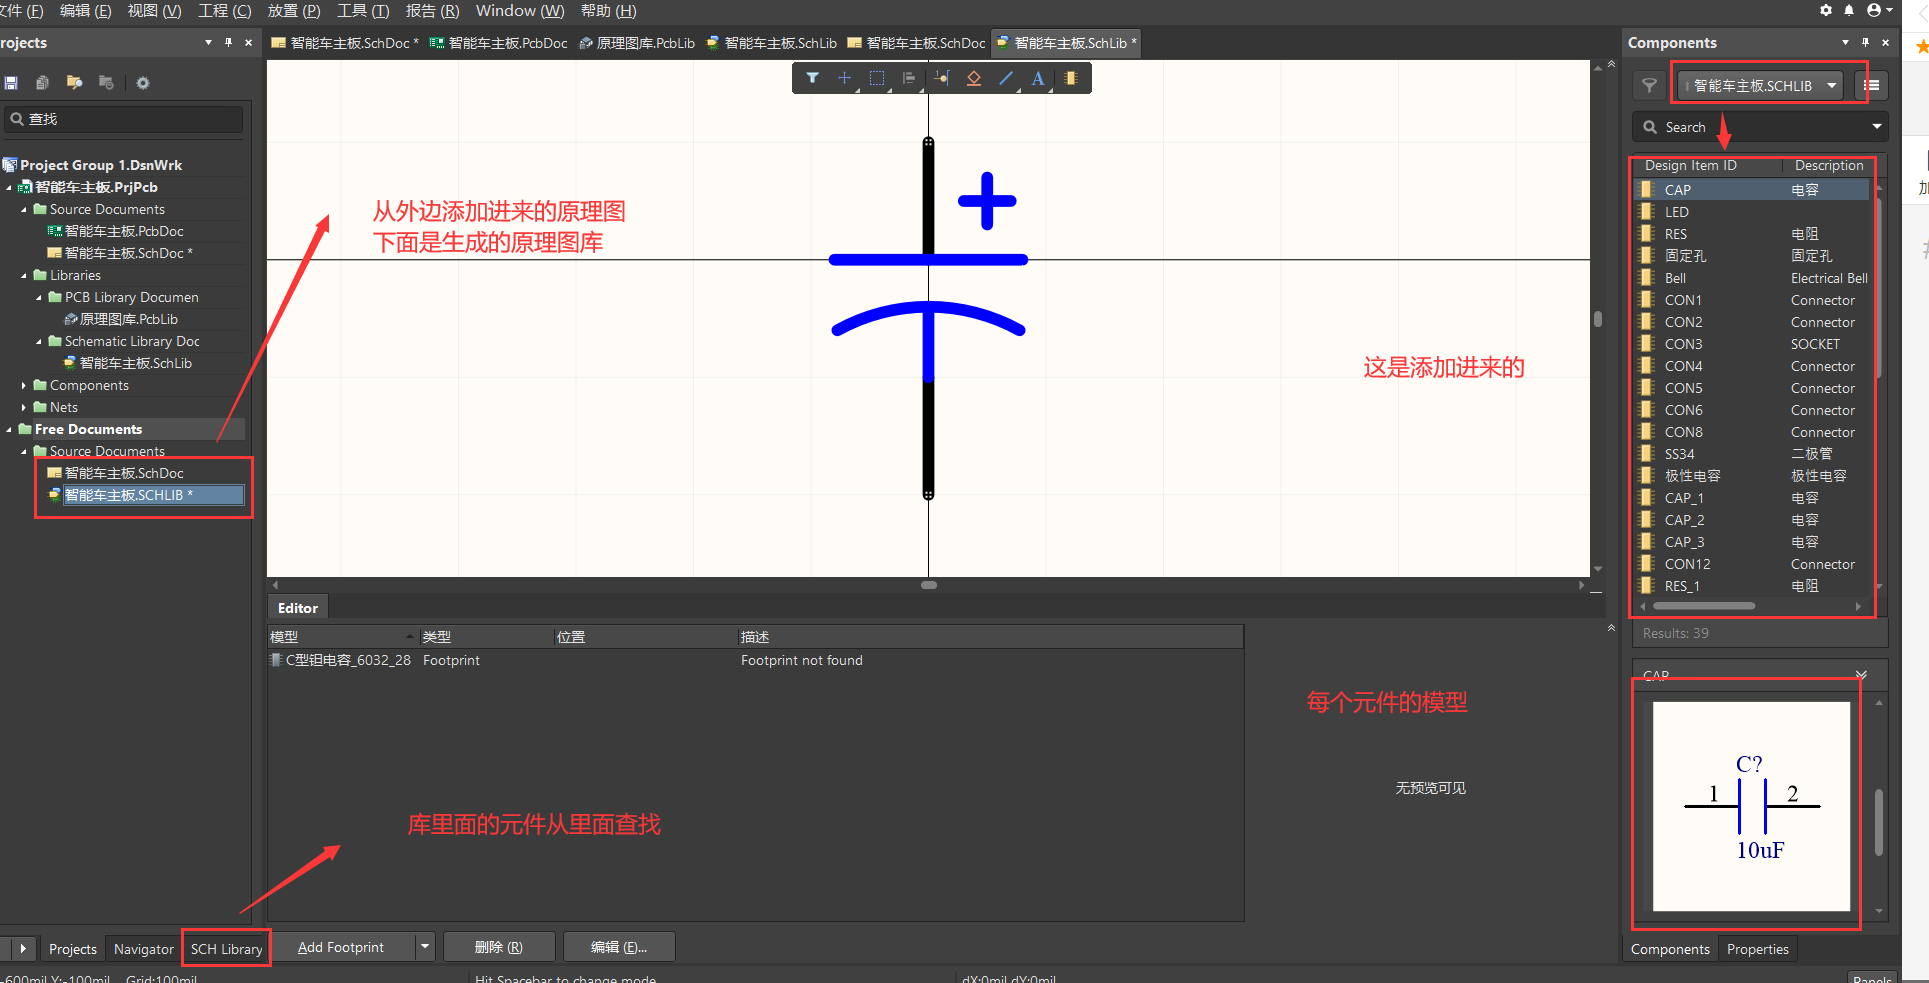Screen dimensions: 1929x983
Task: Click the editor horizontal scrollbar thumb
Action: click(x=928, y=585)
